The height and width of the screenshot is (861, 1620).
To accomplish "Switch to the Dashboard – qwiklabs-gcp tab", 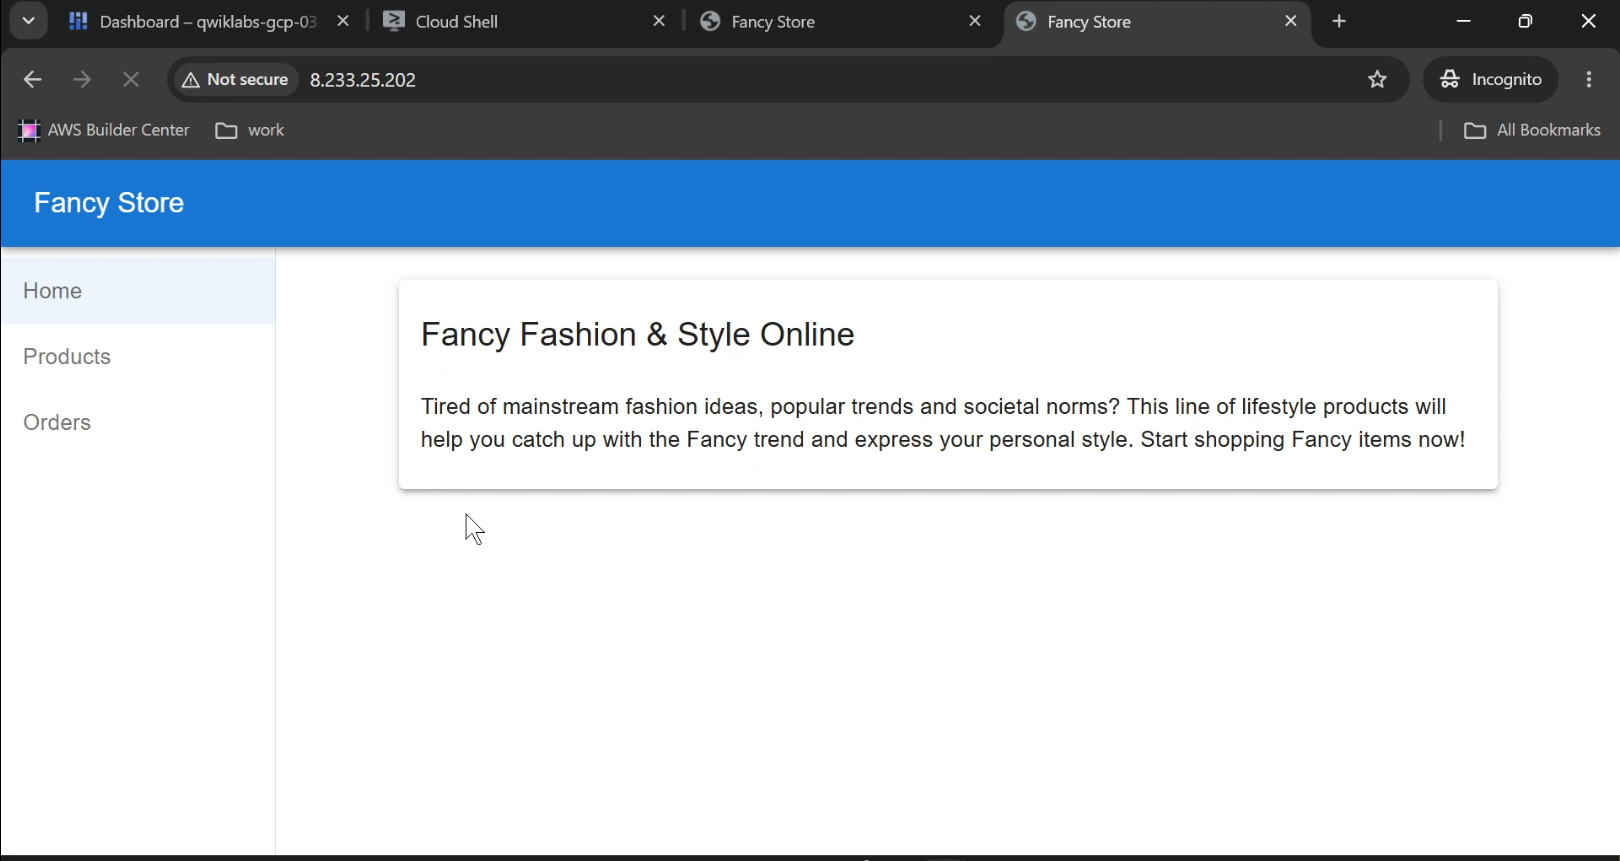I will tap(210, 21).
